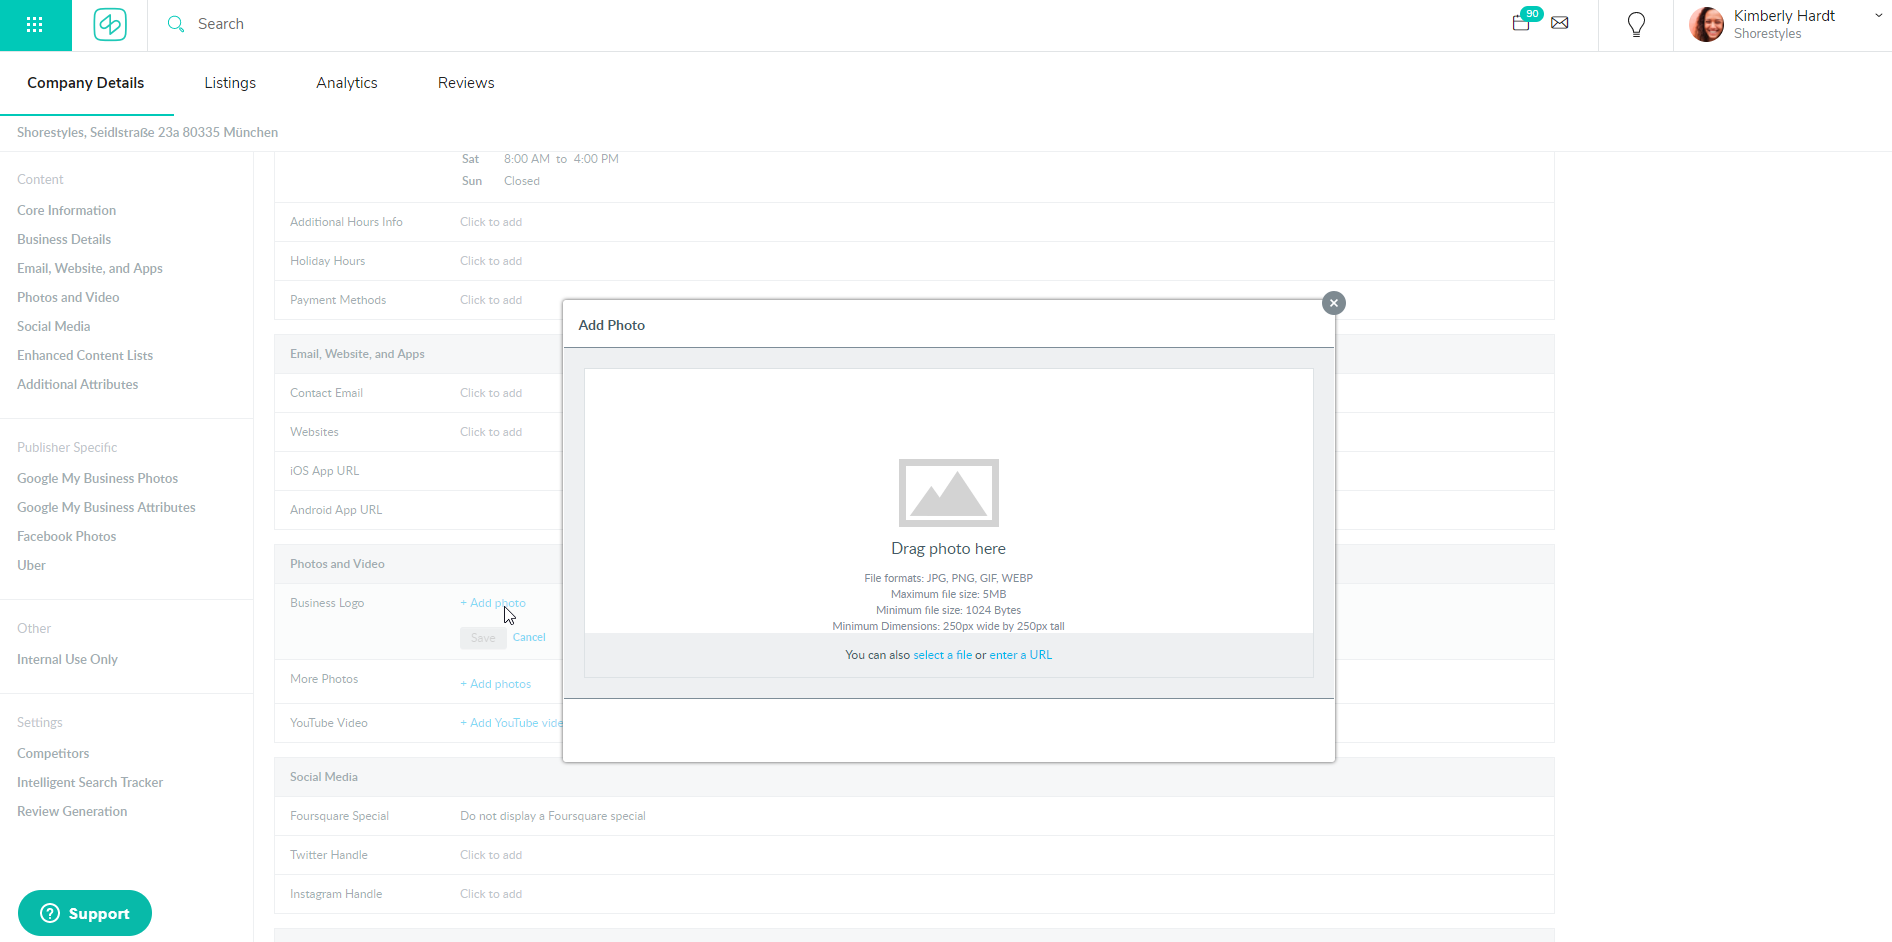Click the Sunday 'Closed' hours text
Viewport: 1892px width, 942px height.
pyautogui.click(x=522, y=181)
